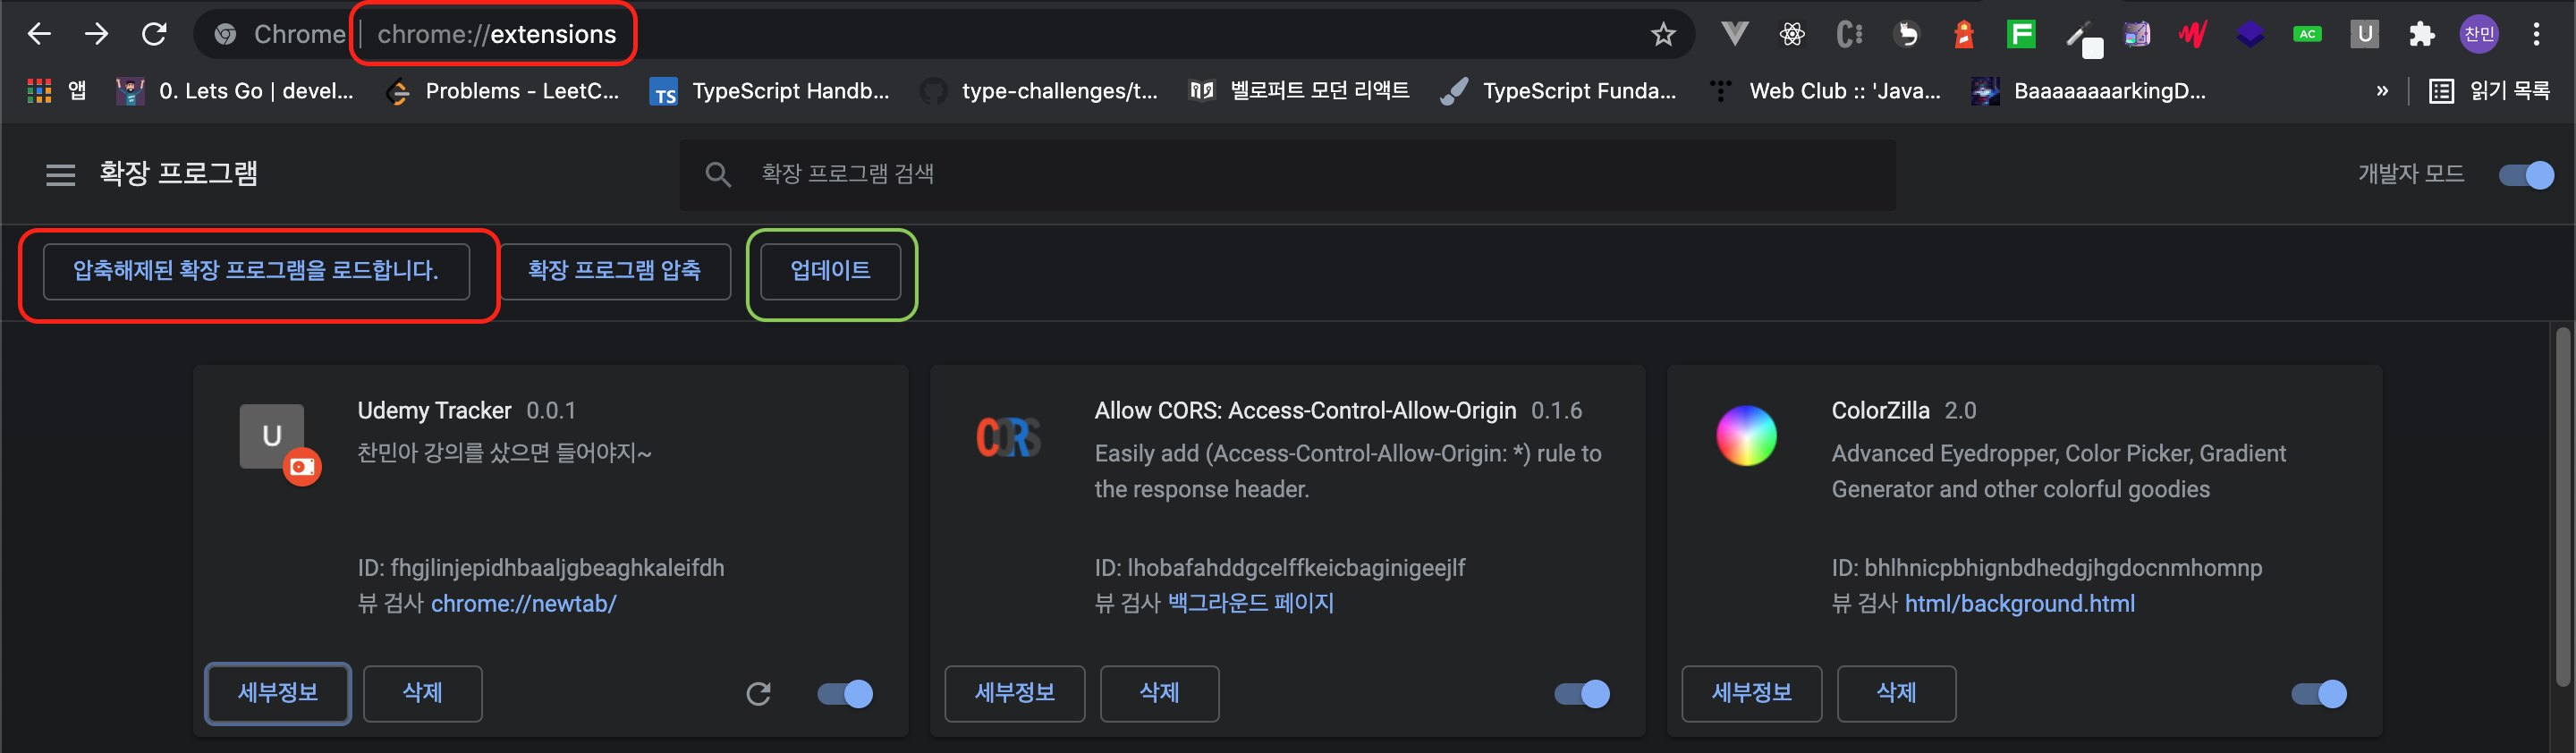
Task: Open the 찬민 profile avatar
Action: point(2479,34)
